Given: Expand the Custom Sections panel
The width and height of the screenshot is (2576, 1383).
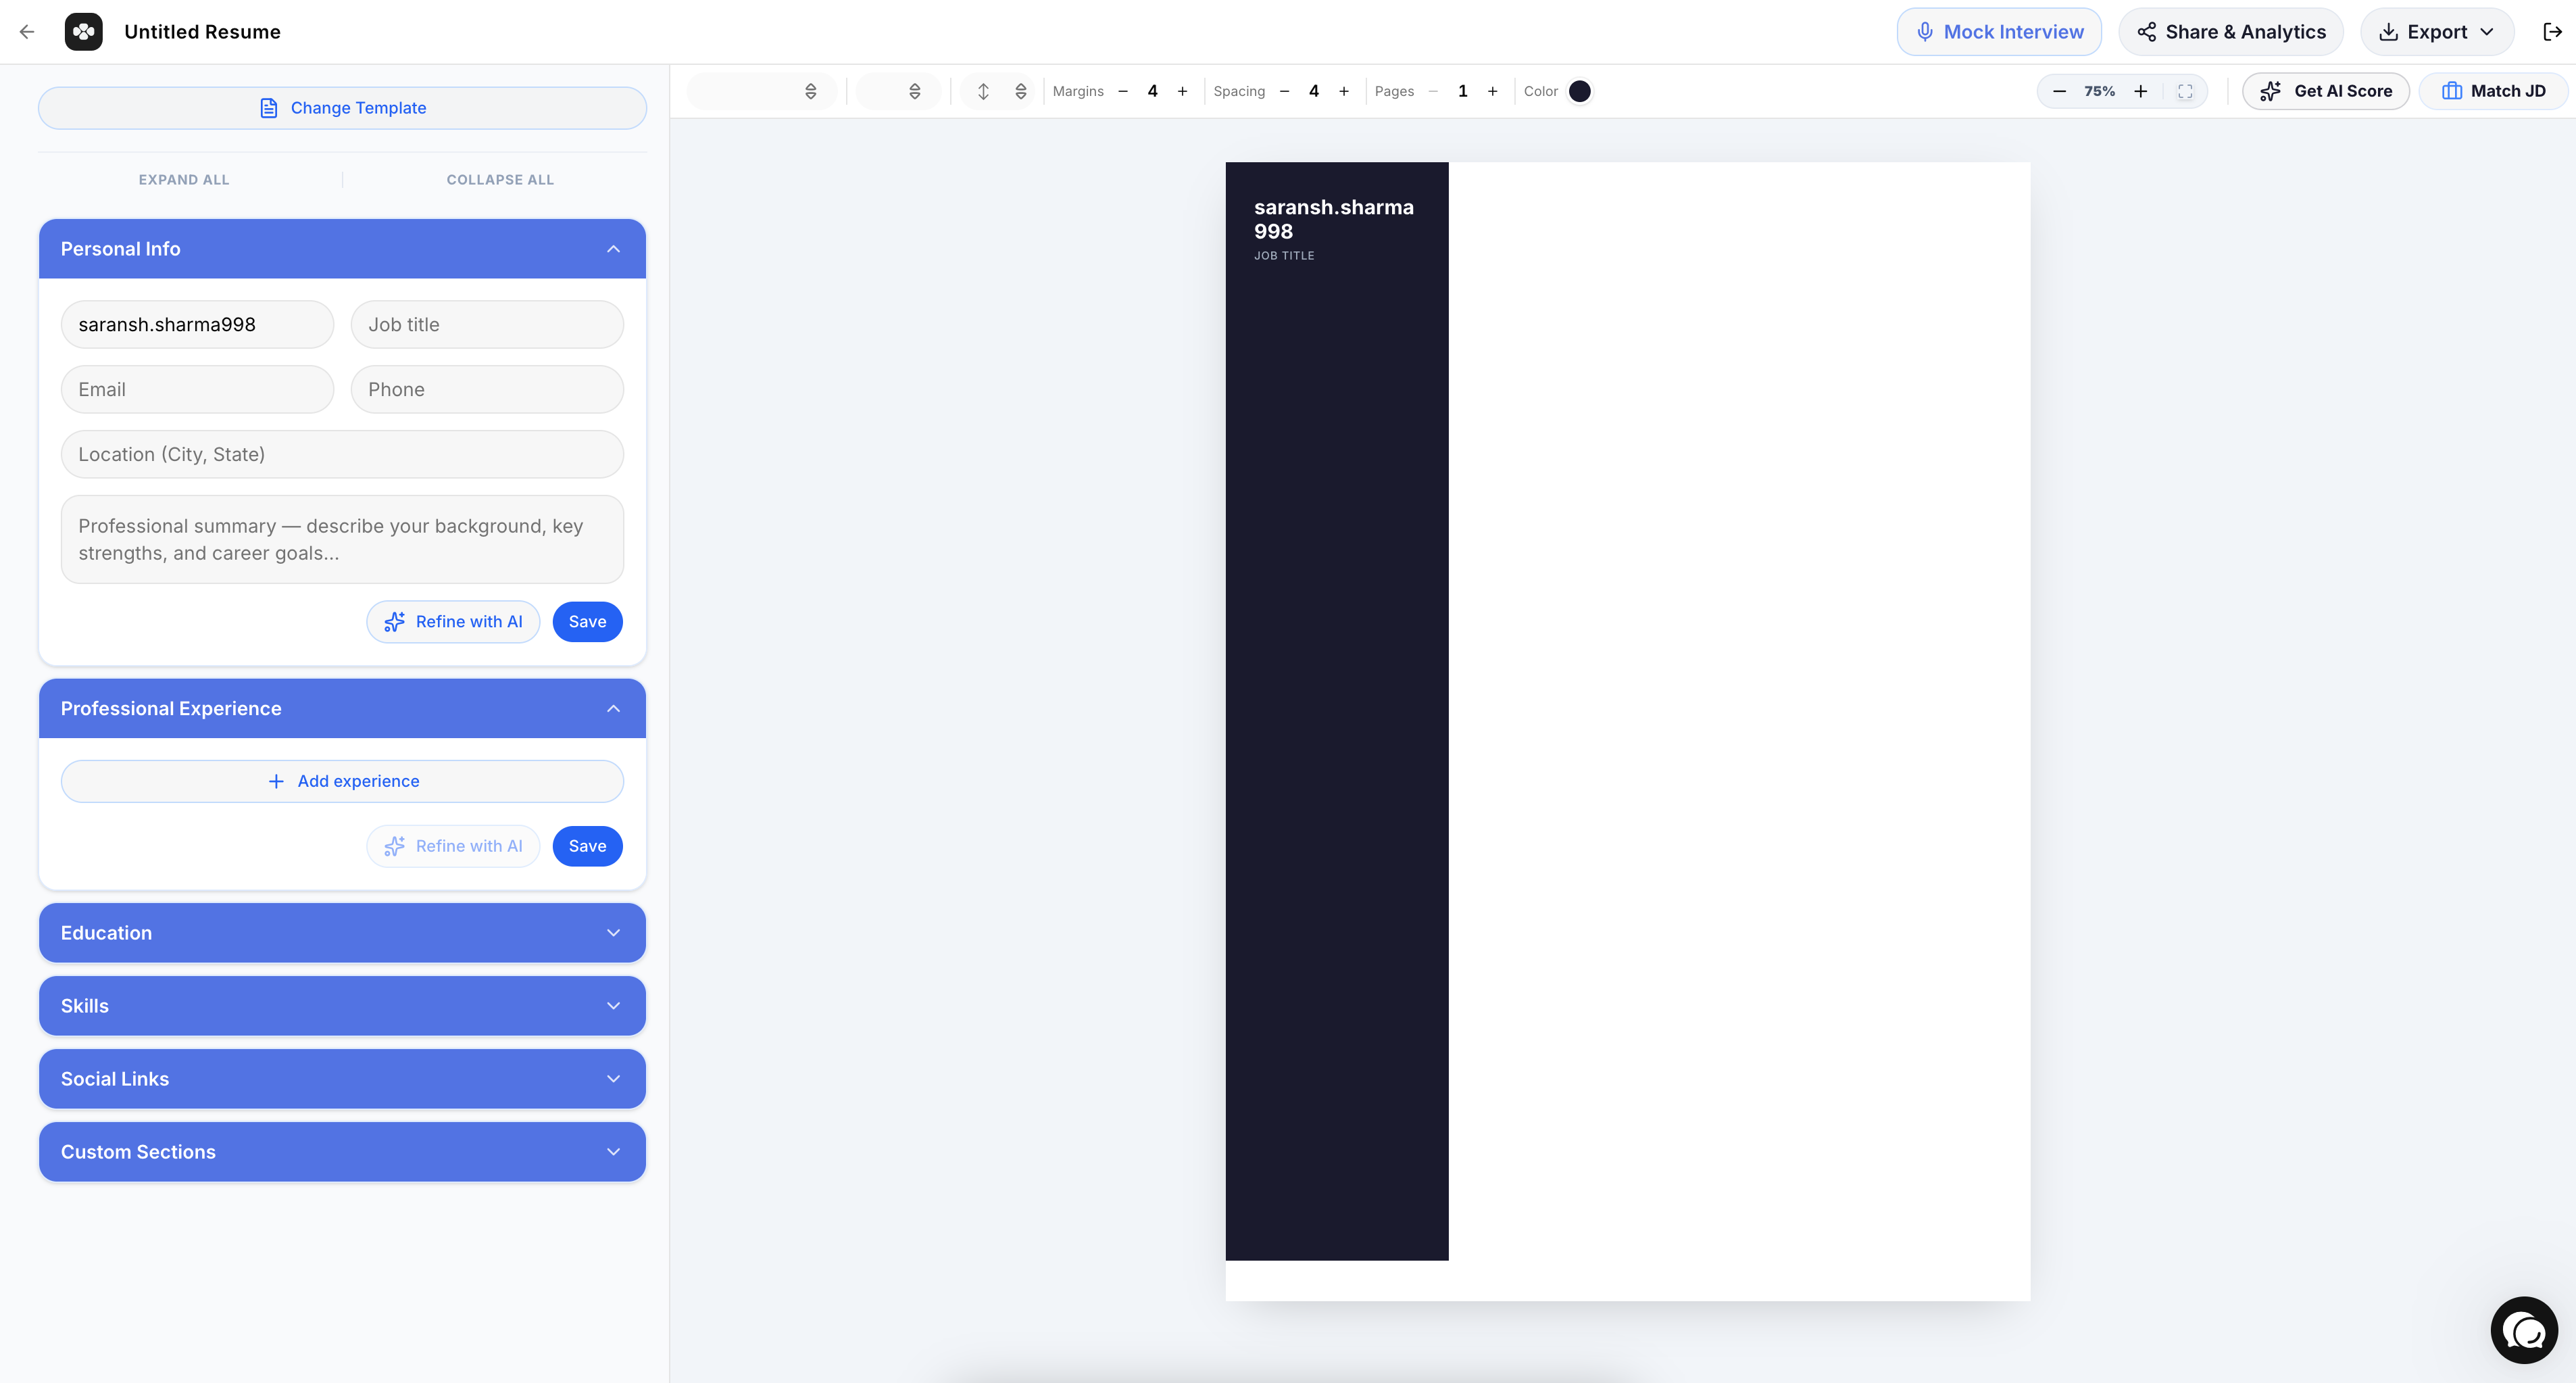Looking at the screenshot, I should pyautogui.click(x=613, y=1151).
